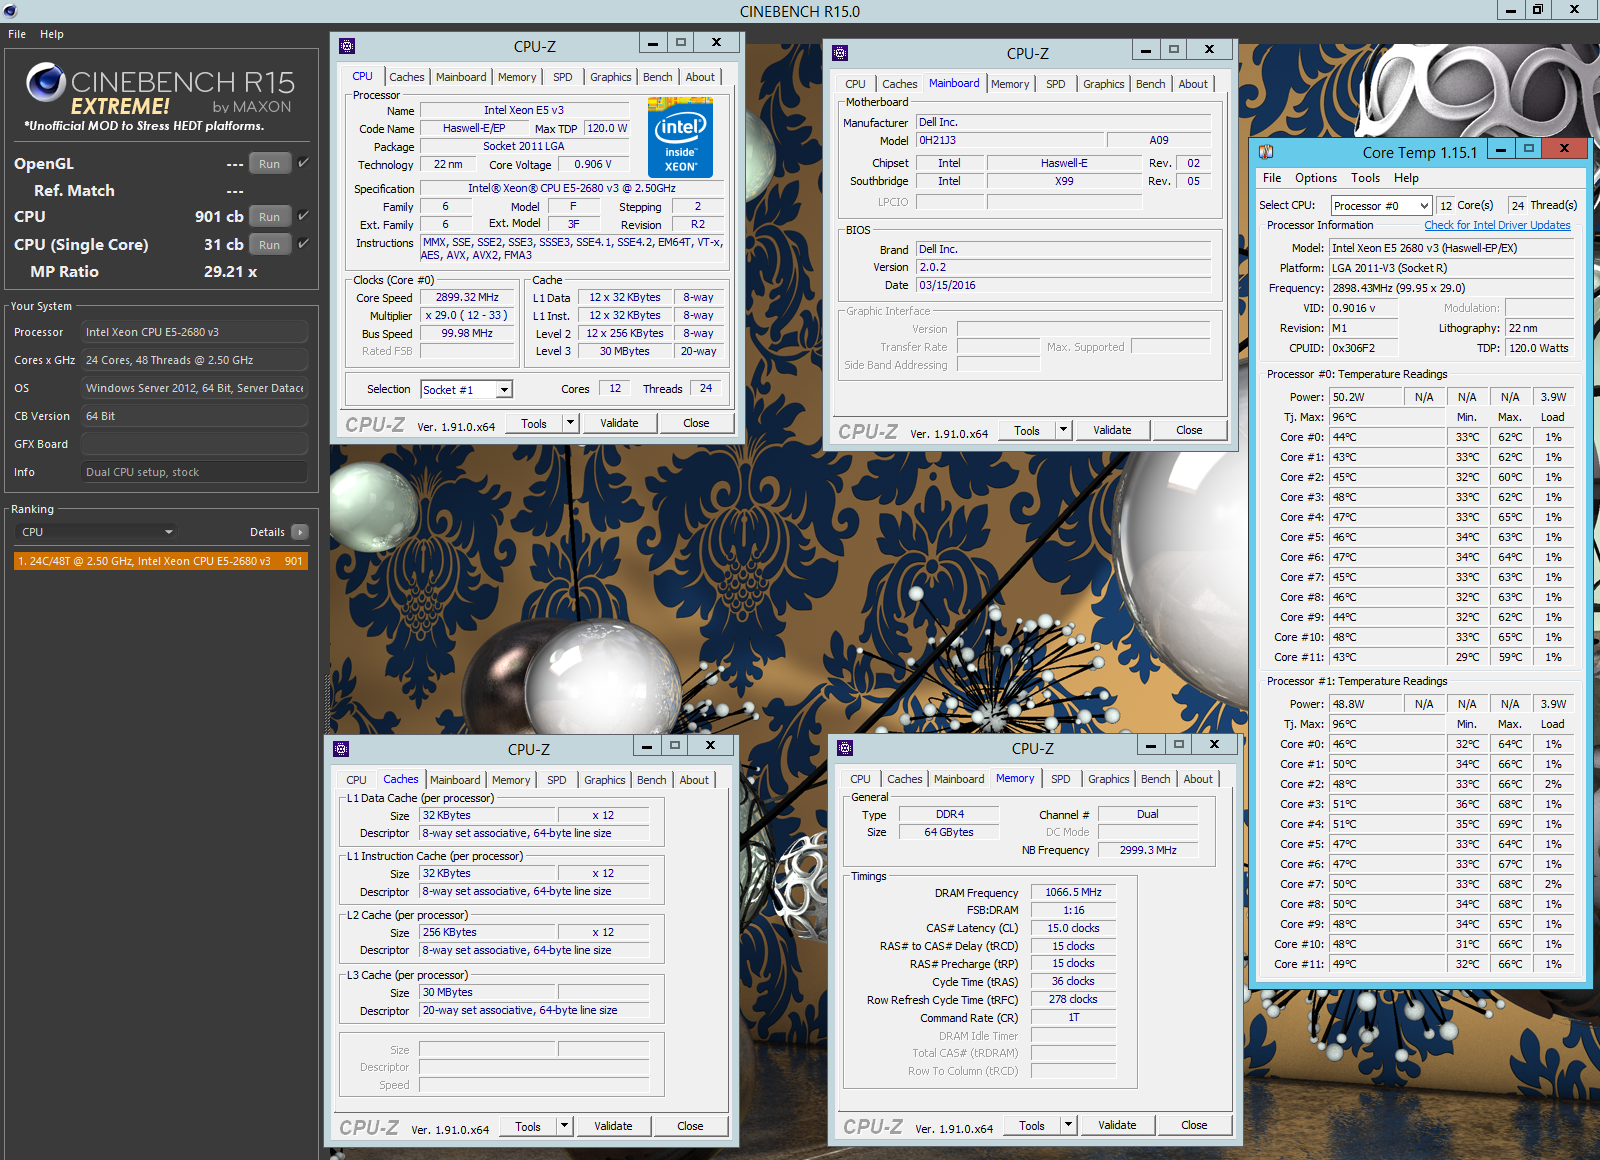Select the Bench tab in the CPU-Z Memory window
Screen dimensions: 1600x1160
[1156, 779]
